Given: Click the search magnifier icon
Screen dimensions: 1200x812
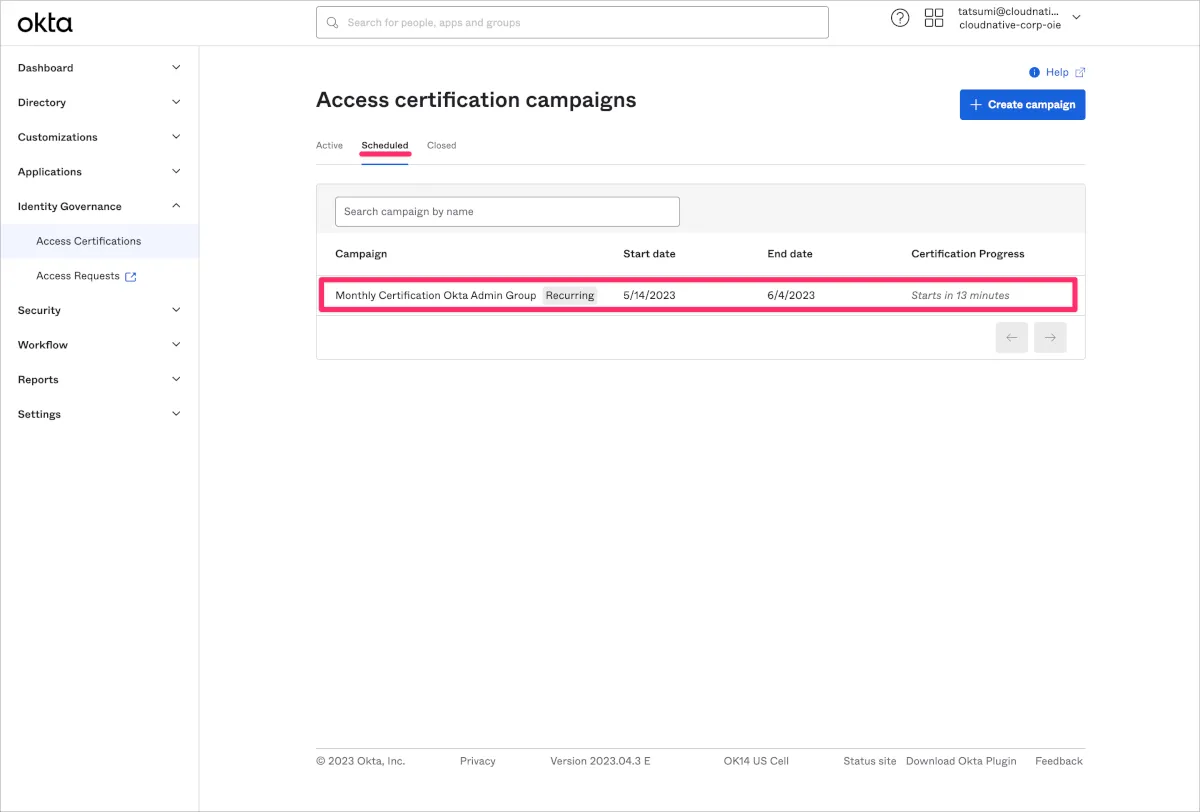Looking at the screenshot, I should (333, 22).
